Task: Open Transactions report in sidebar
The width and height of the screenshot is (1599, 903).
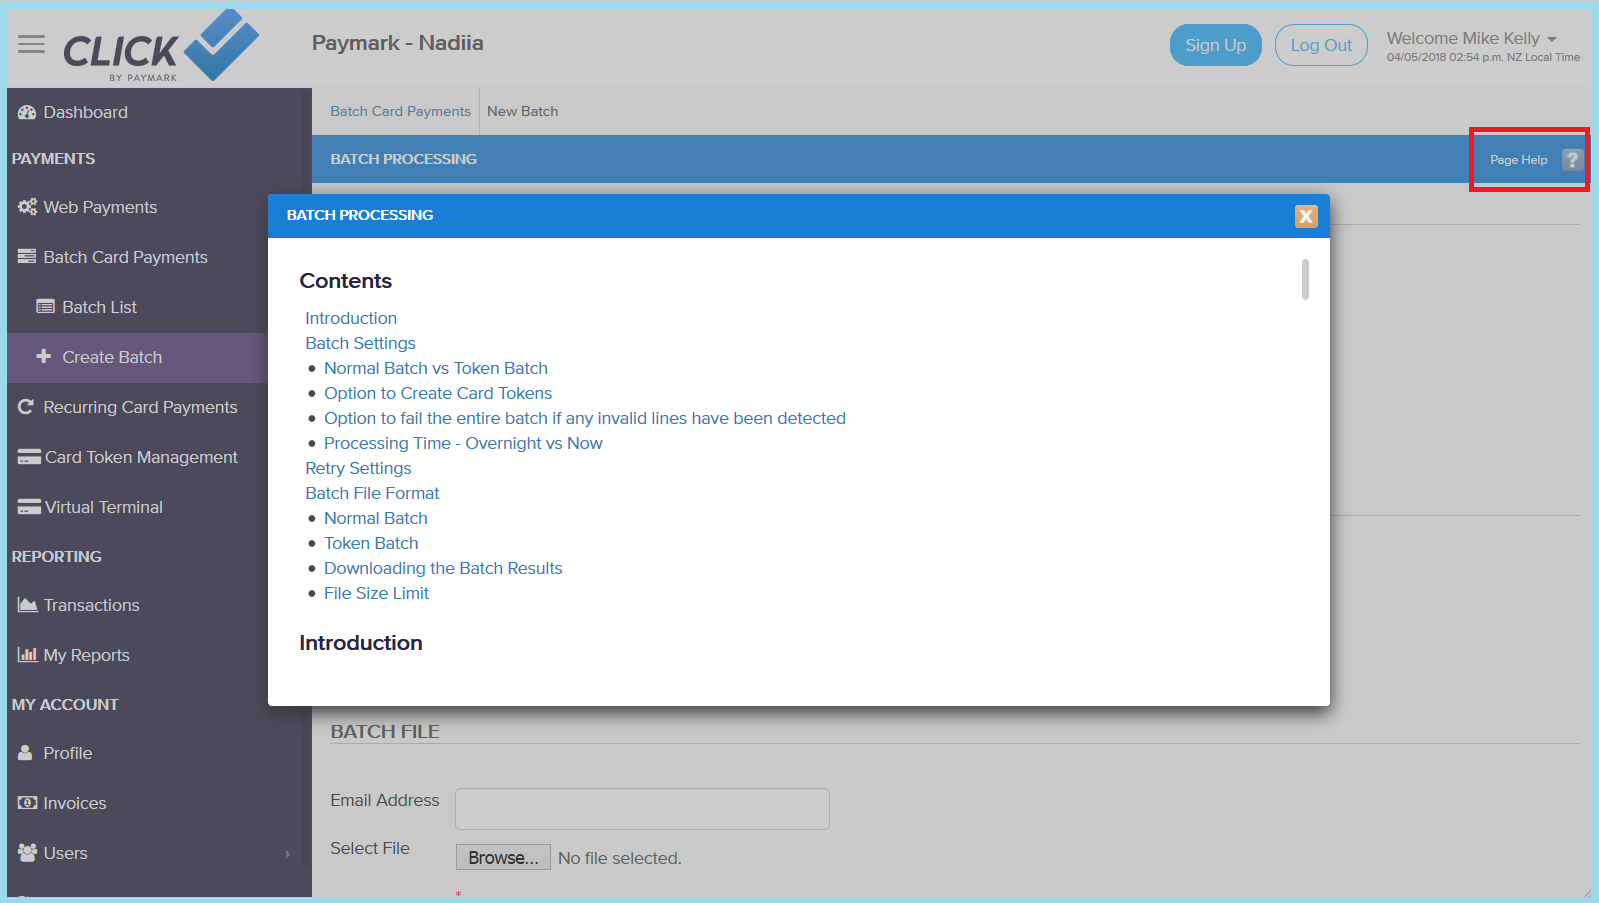Action: click(x=91, y=605)
